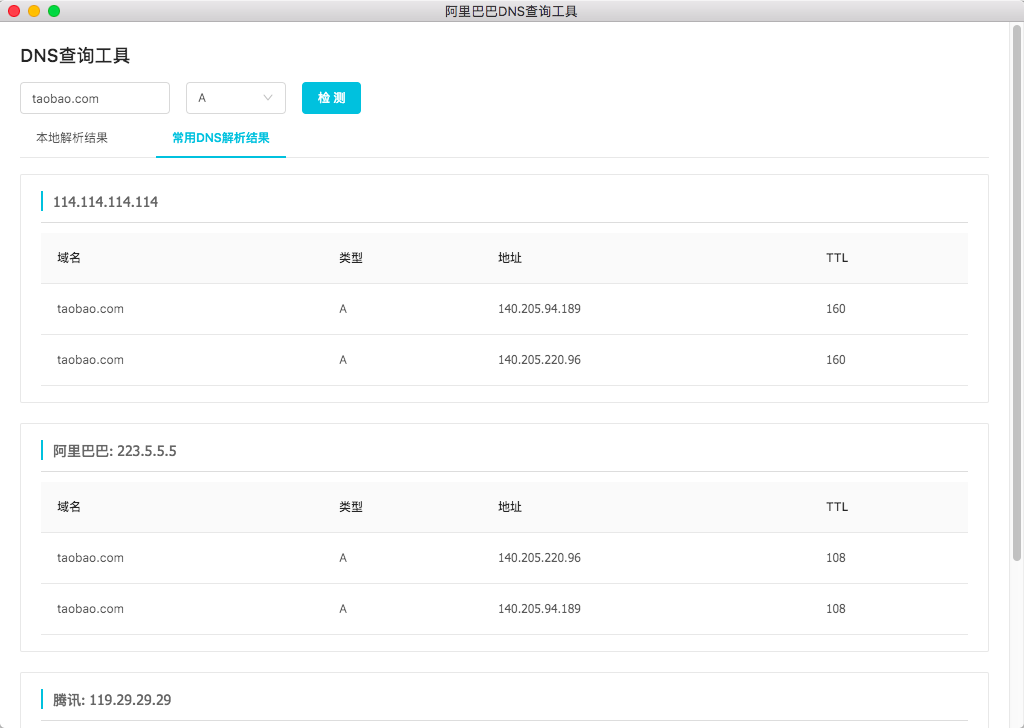Image resolution: width=1024 pixels, height=728 pixels.
Task: Click 地址 header in the 114.114.114.114 table
Action: tap(509, 258)
